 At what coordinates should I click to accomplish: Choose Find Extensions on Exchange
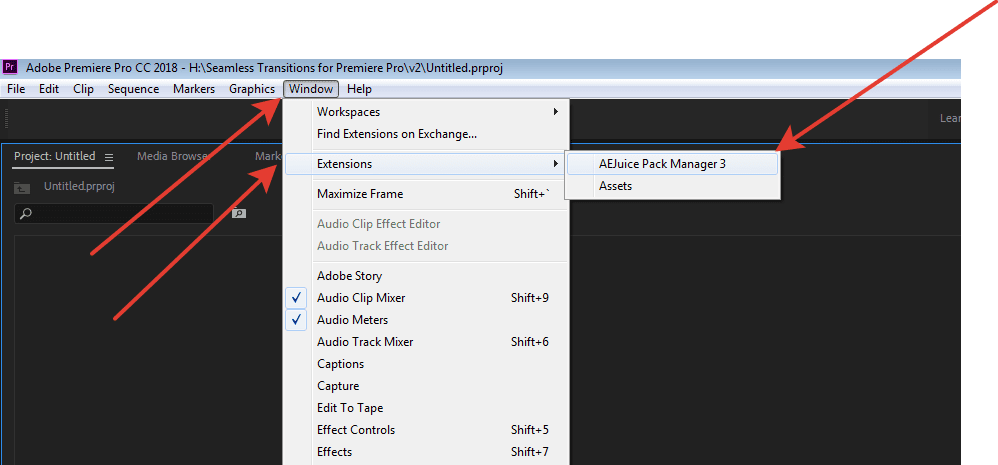click(x=426, y=134)
